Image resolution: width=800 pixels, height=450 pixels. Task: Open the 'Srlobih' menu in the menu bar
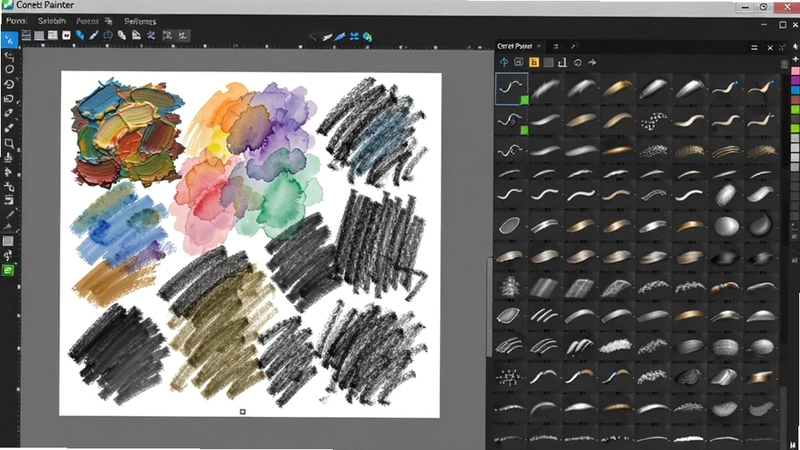click(x=52, y=21)
